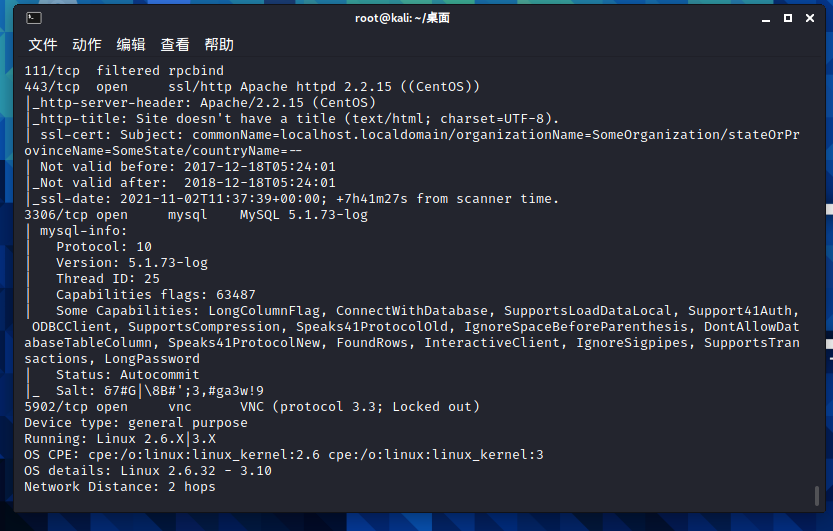Click the Network Distance: 2 hops line
The image size is (833, 531).
pyautogui.click(x=120, y=486)
